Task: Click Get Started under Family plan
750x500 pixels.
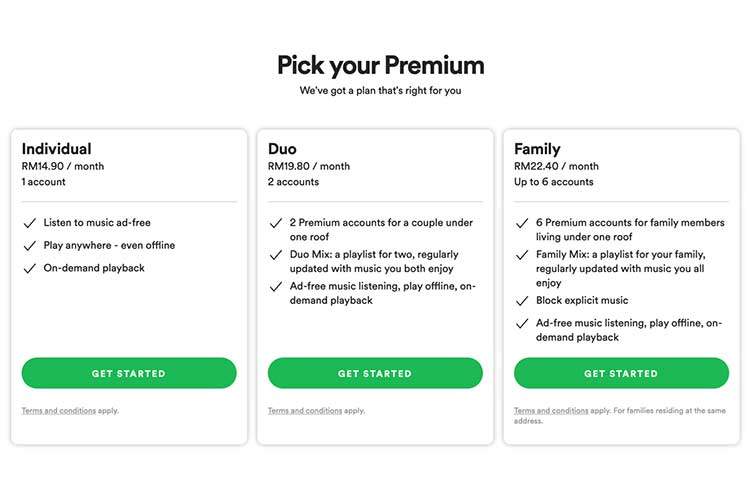Action: tap(621, 373)
